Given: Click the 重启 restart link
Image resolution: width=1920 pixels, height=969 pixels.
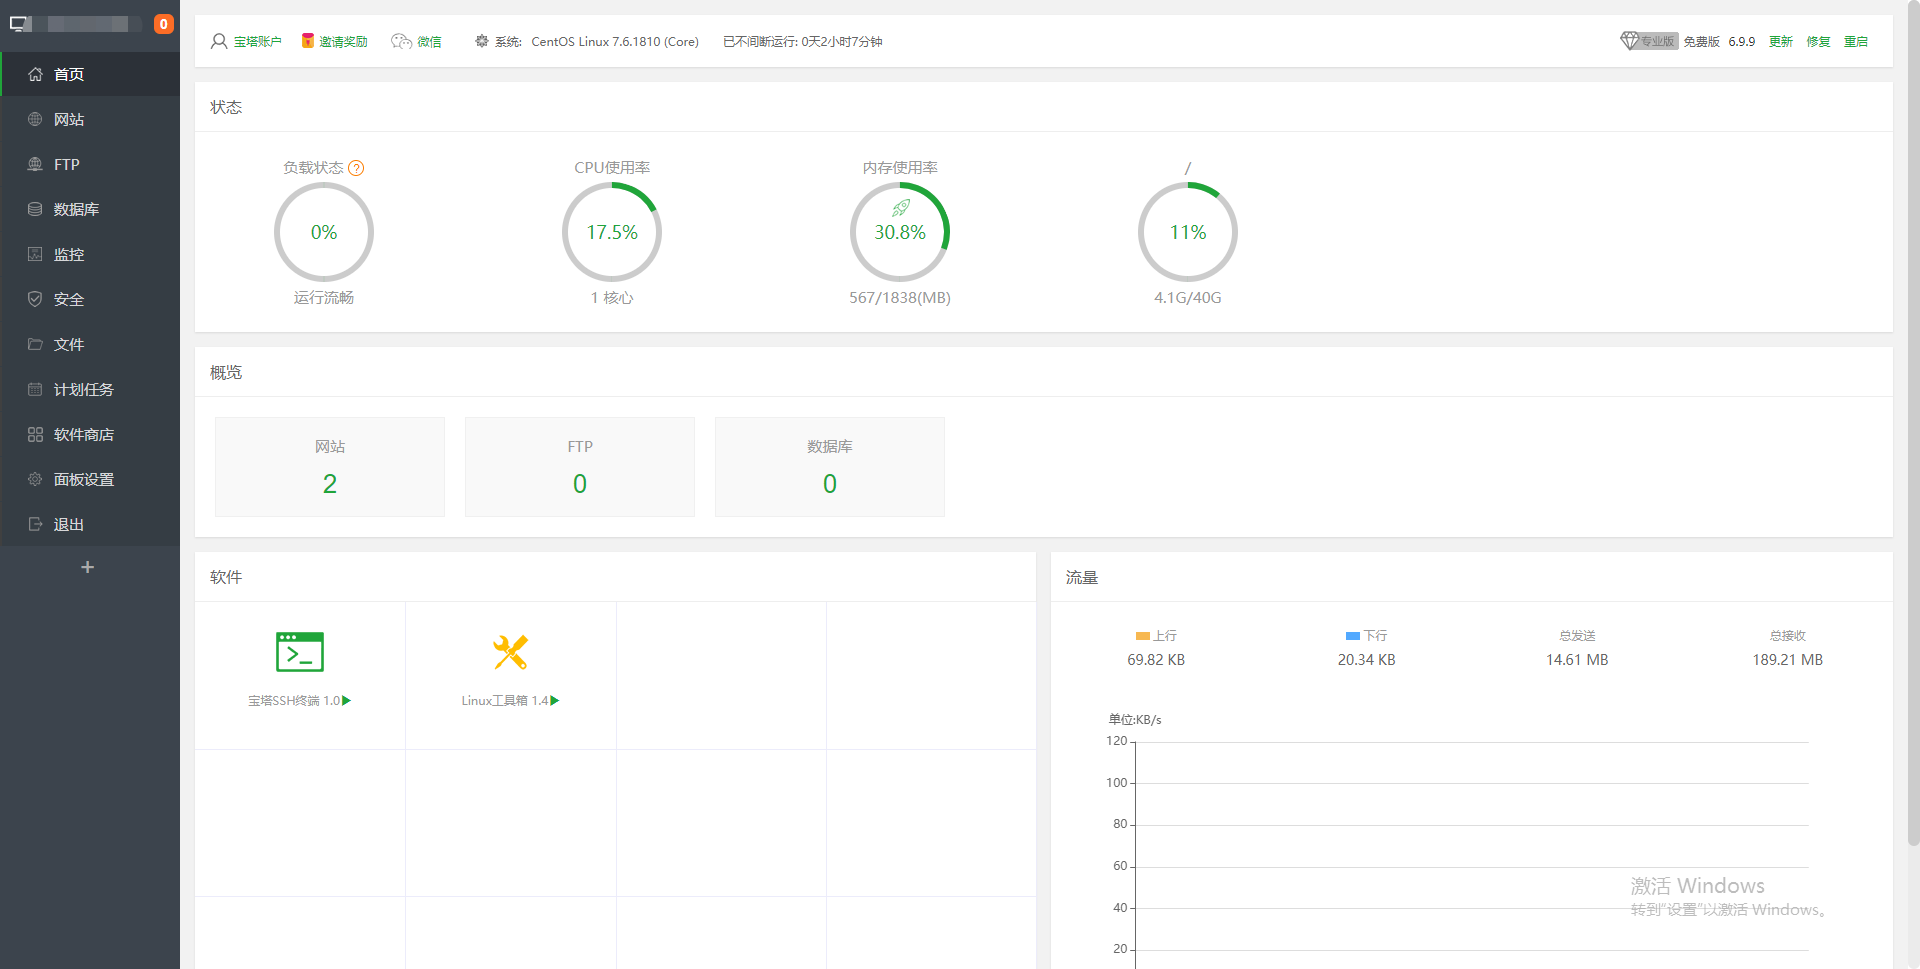Looking at the screenshot, I should pyautogui.click(x=1856, y=42).
